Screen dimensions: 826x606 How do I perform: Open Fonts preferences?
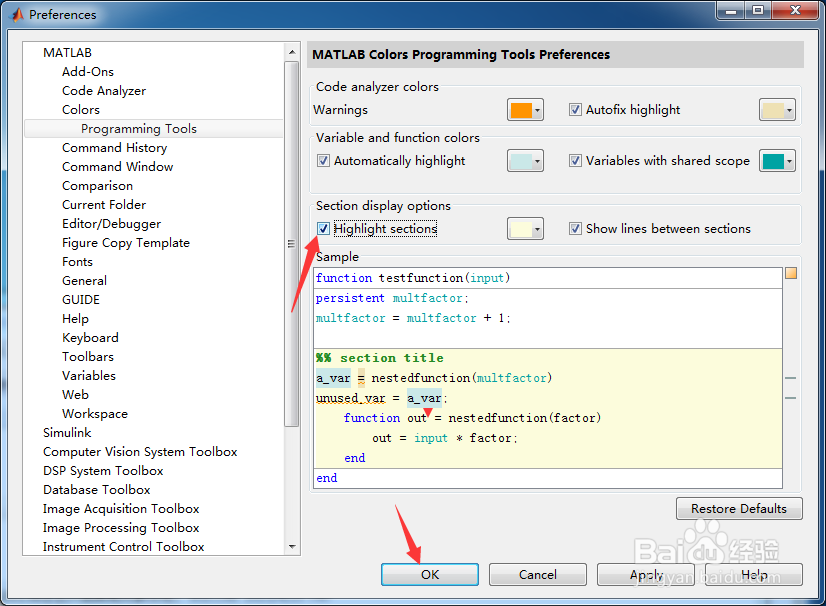[77, 261]
